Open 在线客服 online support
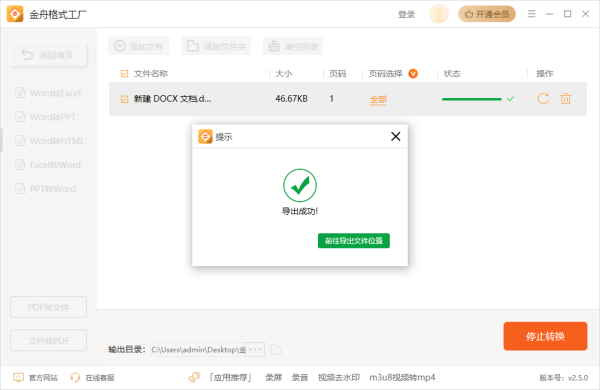This screenshot has width=600, height=390. 93,377
